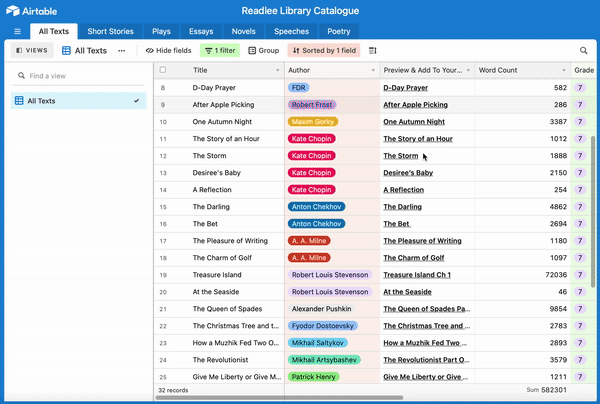Expand the Title column dropdown arrow

pos(278,70)
